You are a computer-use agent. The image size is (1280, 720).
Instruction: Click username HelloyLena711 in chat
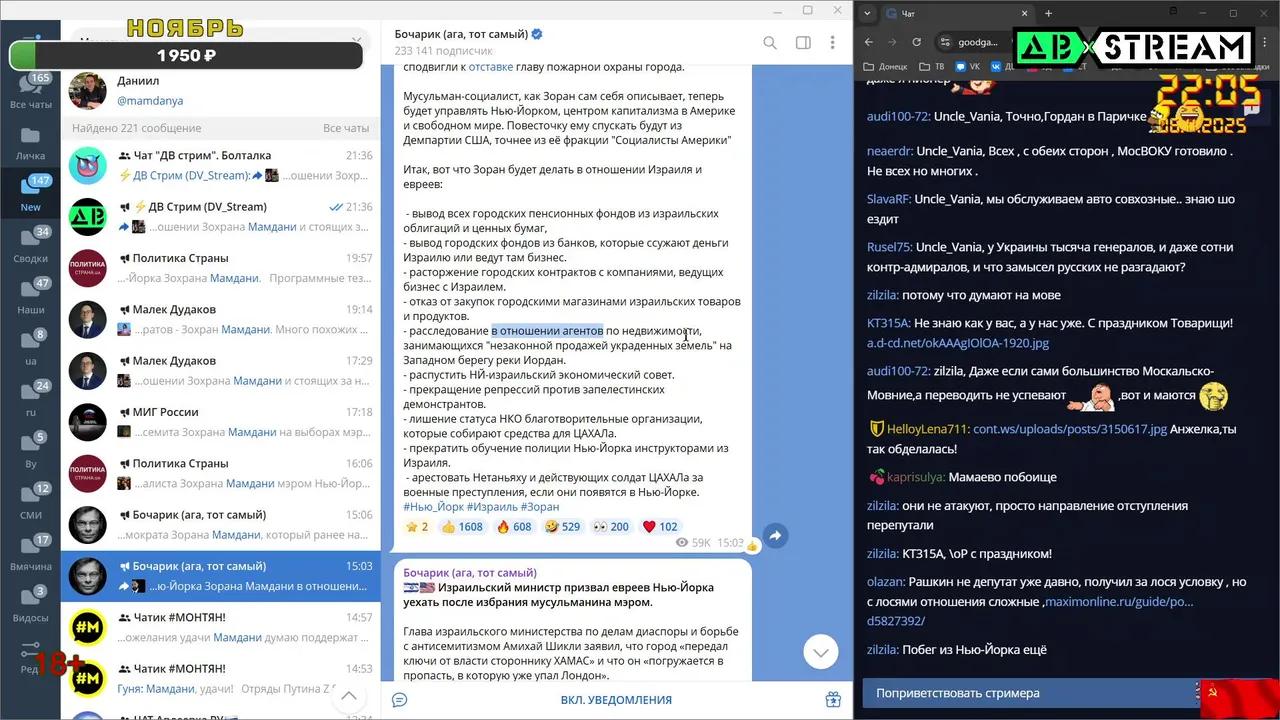(x=928, y=429)
